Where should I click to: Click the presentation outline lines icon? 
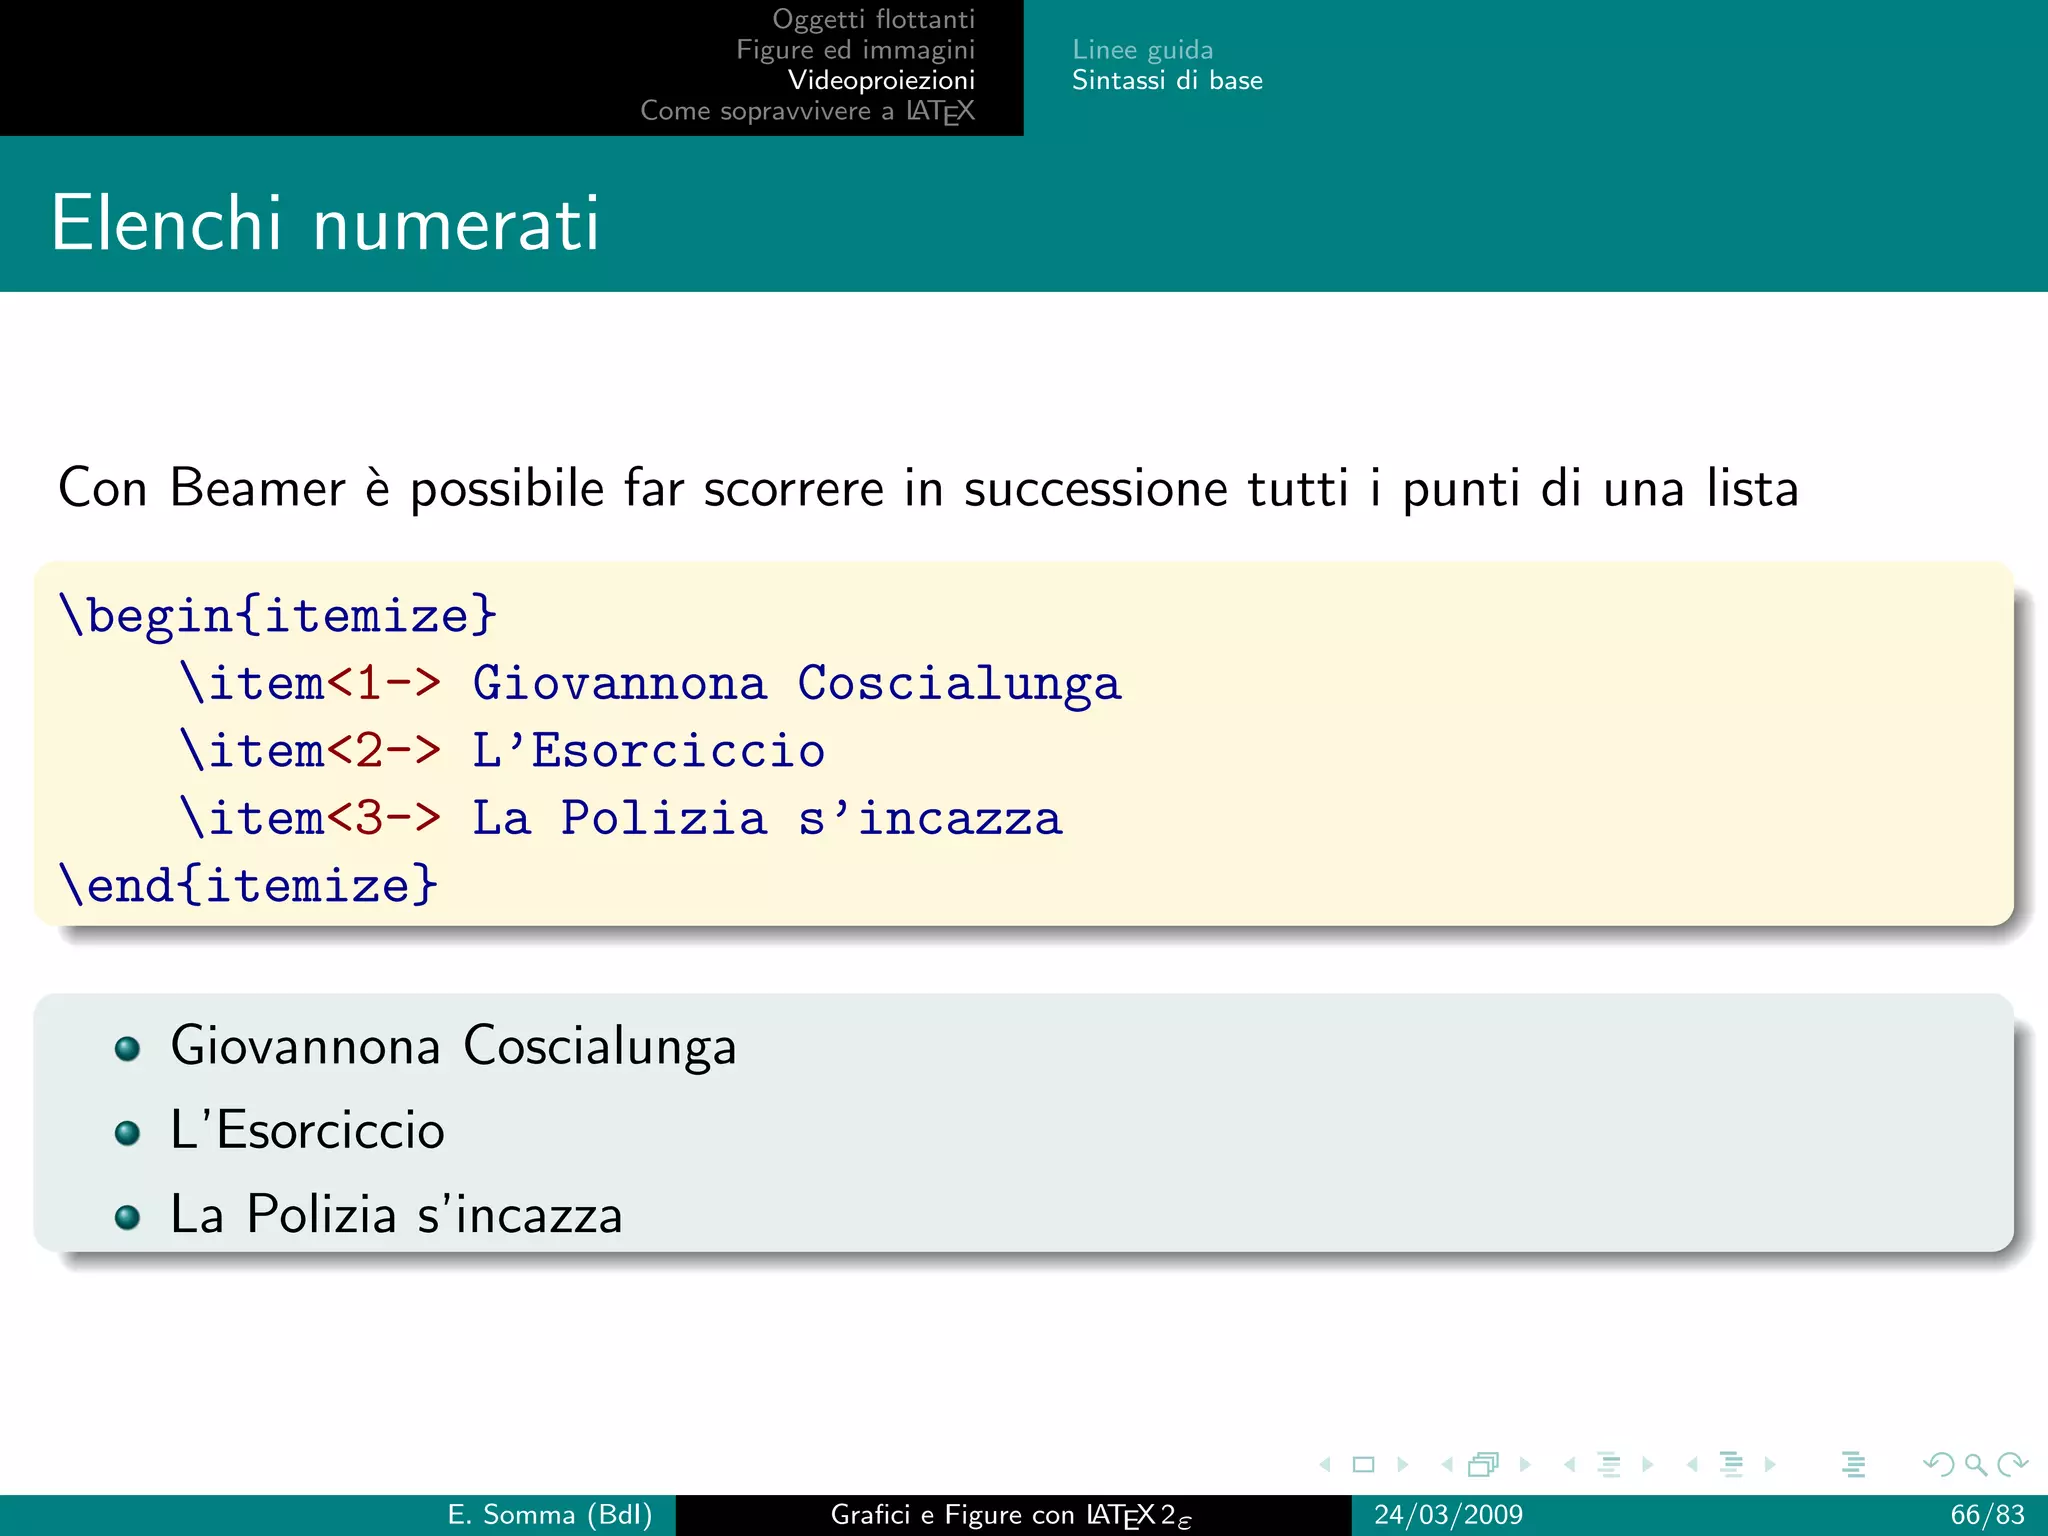point(1854,1465)
